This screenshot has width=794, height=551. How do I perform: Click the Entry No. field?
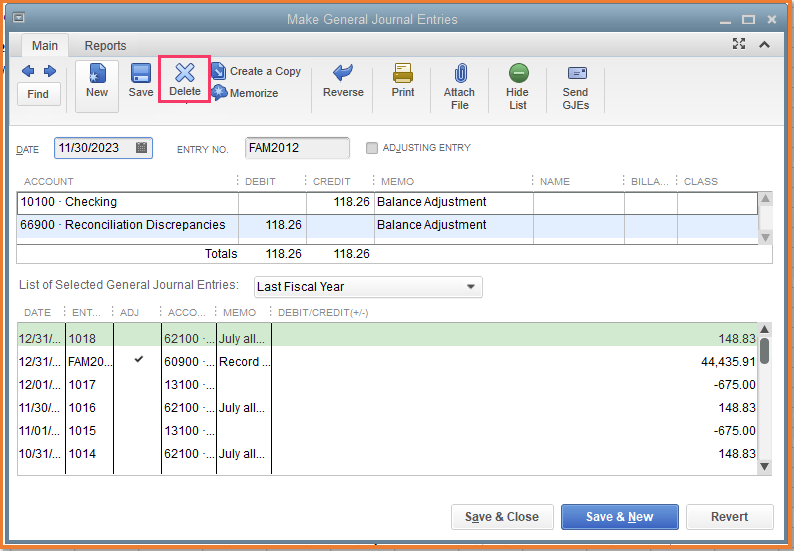[x=297, y=148]
